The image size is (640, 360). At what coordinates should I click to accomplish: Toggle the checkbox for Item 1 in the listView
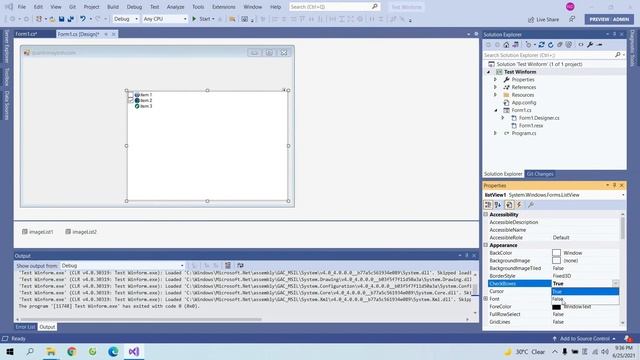[x=131, y=95]
